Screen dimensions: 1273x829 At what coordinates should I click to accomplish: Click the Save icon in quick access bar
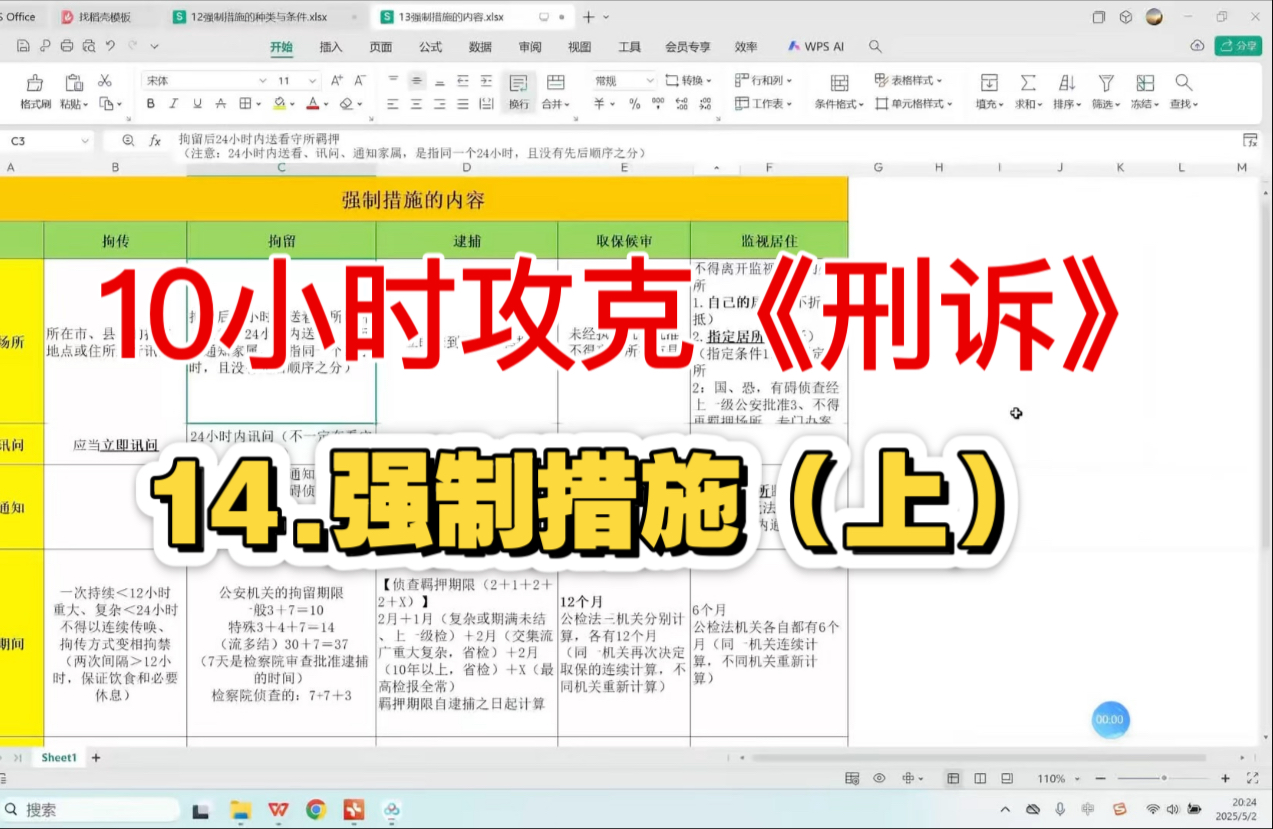tap(23, 46)
